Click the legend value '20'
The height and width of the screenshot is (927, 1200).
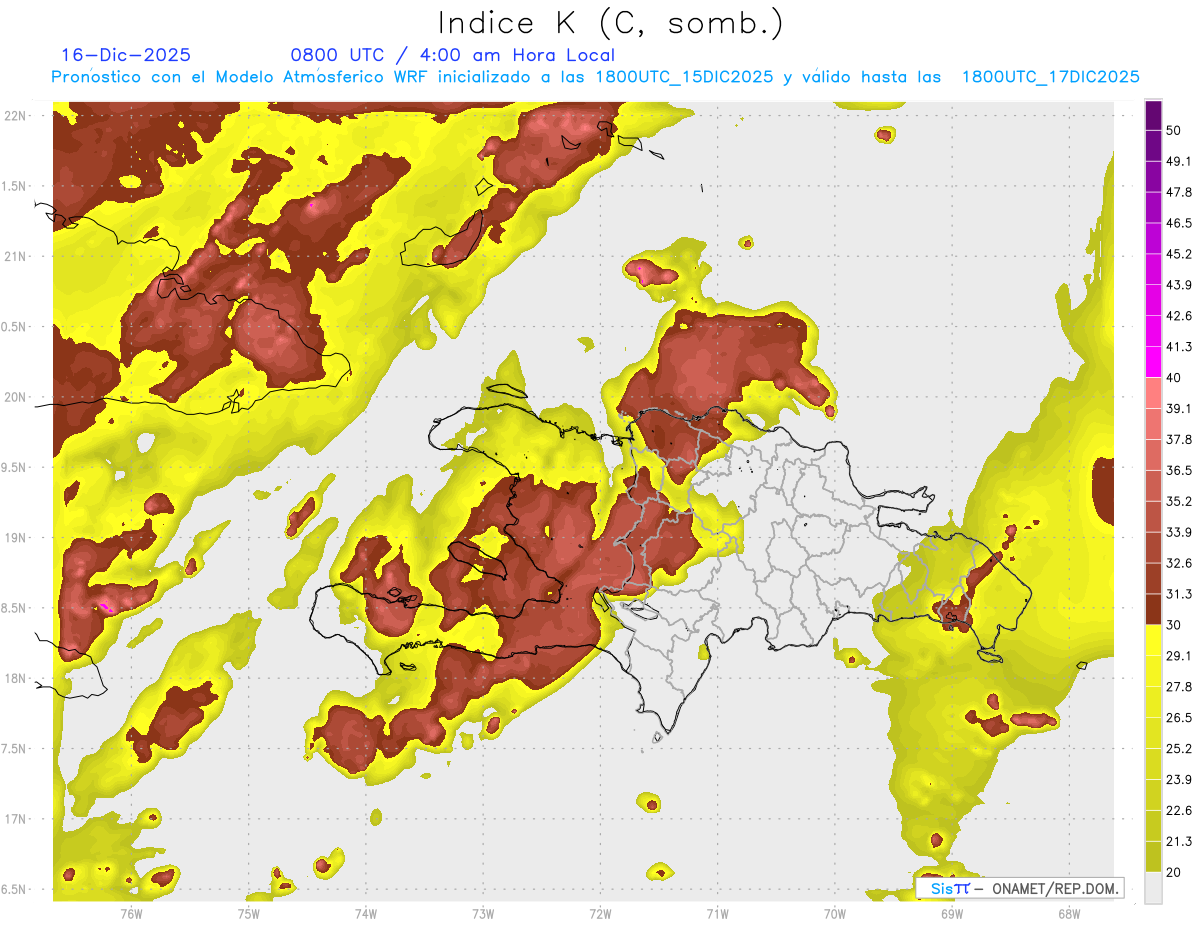[1174, 872]
